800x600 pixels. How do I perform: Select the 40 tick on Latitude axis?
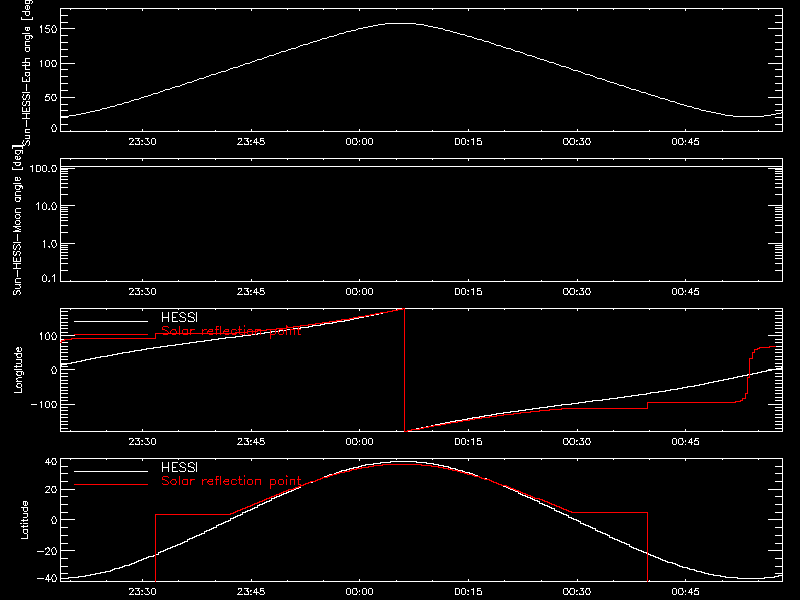click(51, 462)
